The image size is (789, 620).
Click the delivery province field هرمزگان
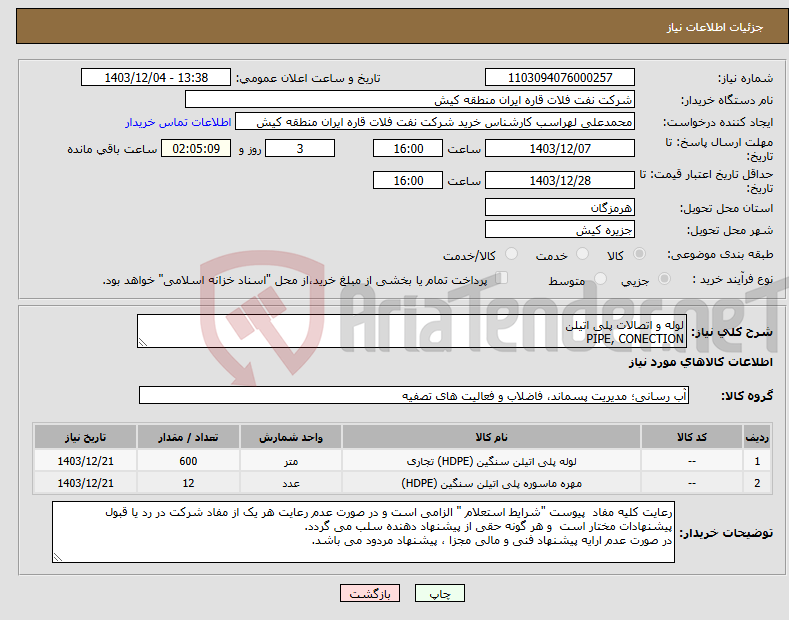pos(560,207)
